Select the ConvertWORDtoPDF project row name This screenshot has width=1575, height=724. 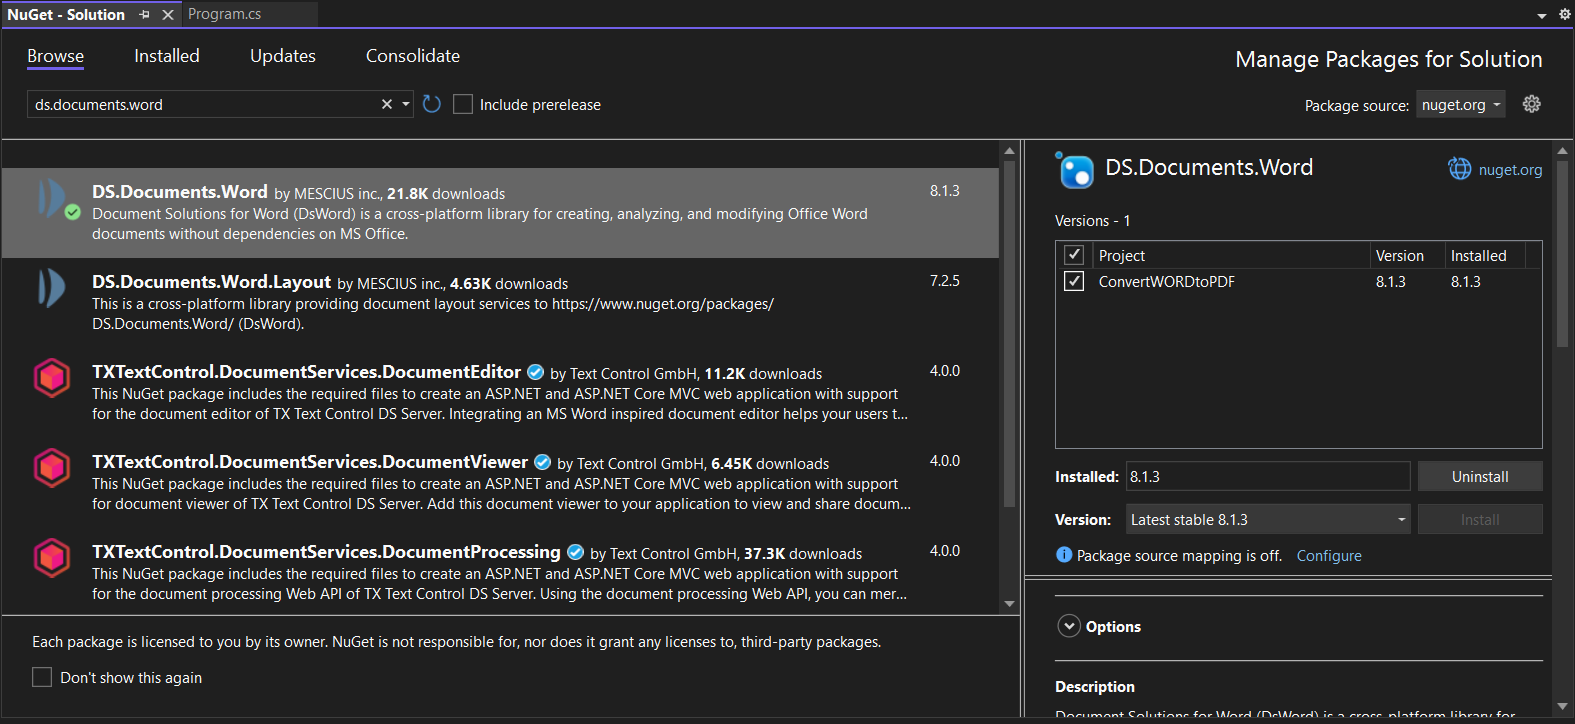(1166, 281)
